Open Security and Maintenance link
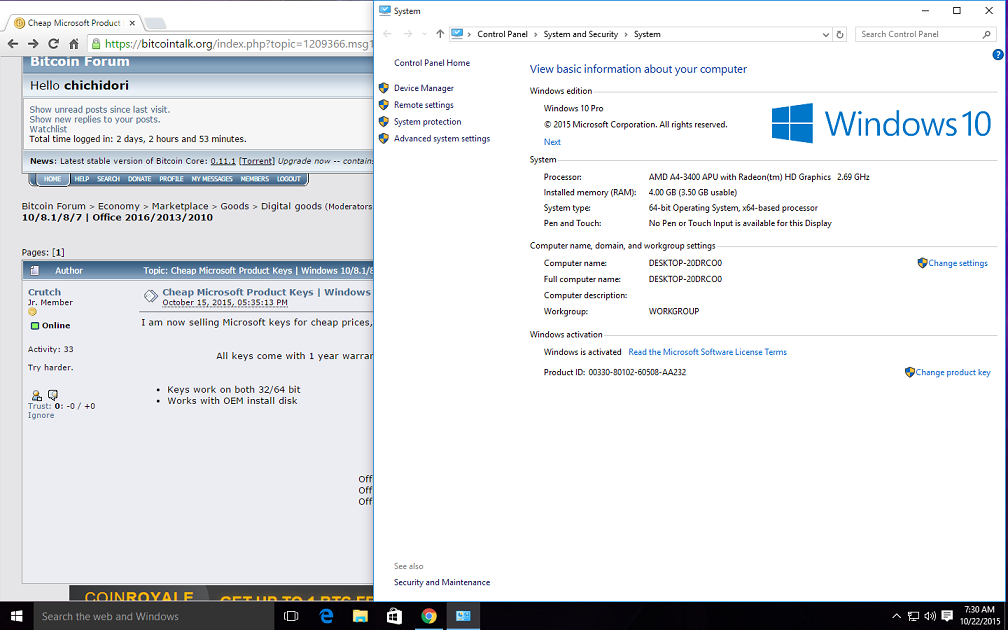This screenshot has height=630, width=1008. 442,582
